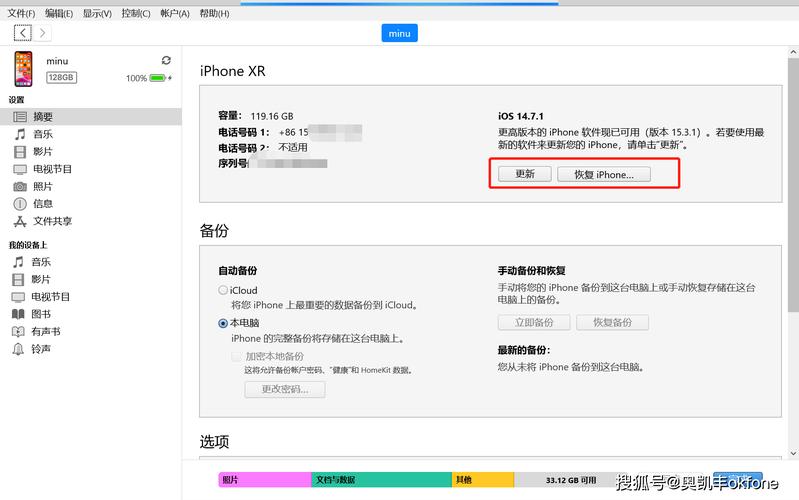799x500 pixels.
Task: Click the pink 照片 storage segment
Action: coord(265,480)
